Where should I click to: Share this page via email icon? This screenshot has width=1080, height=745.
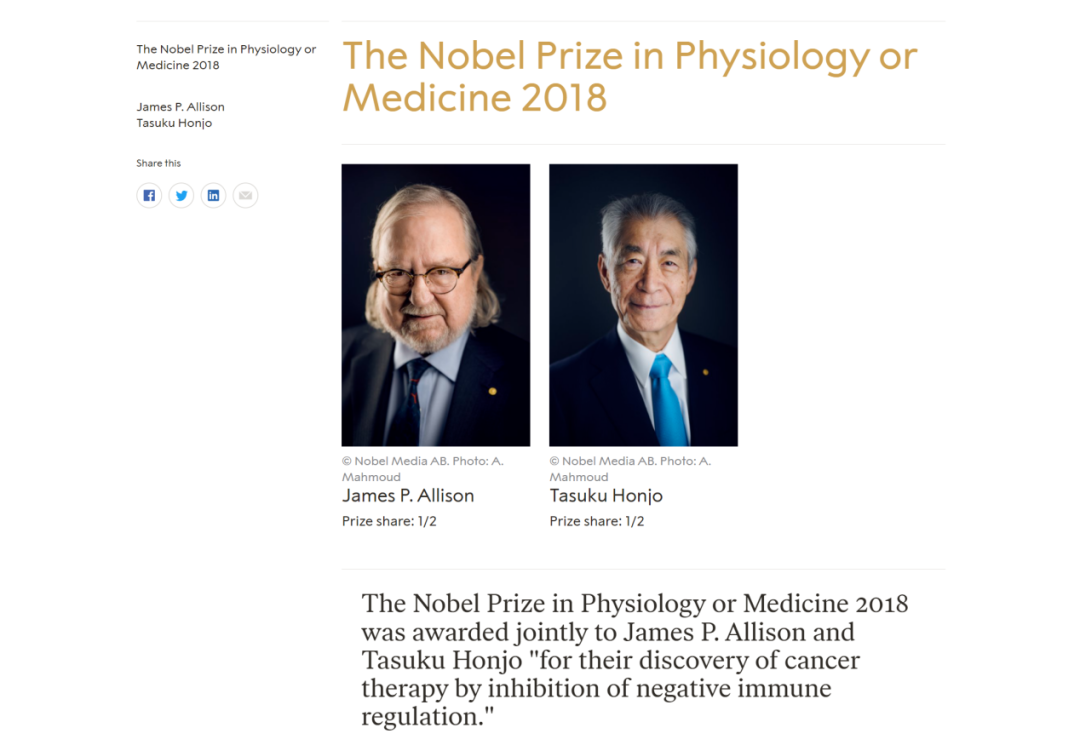point(245,196)
